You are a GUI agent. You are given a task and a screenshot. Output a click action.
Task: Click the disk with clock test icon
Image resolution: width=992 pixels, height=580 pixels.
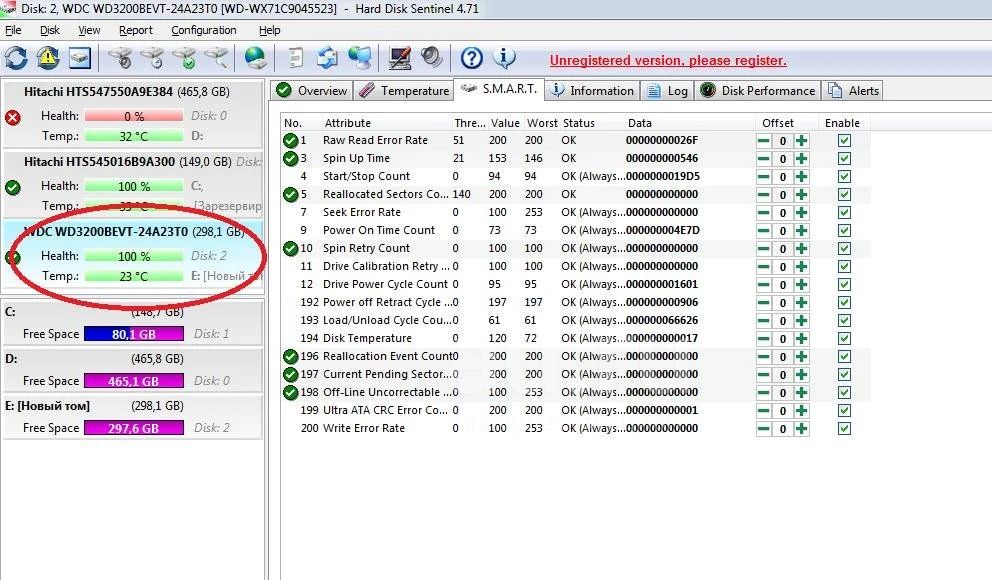(152, 58)
